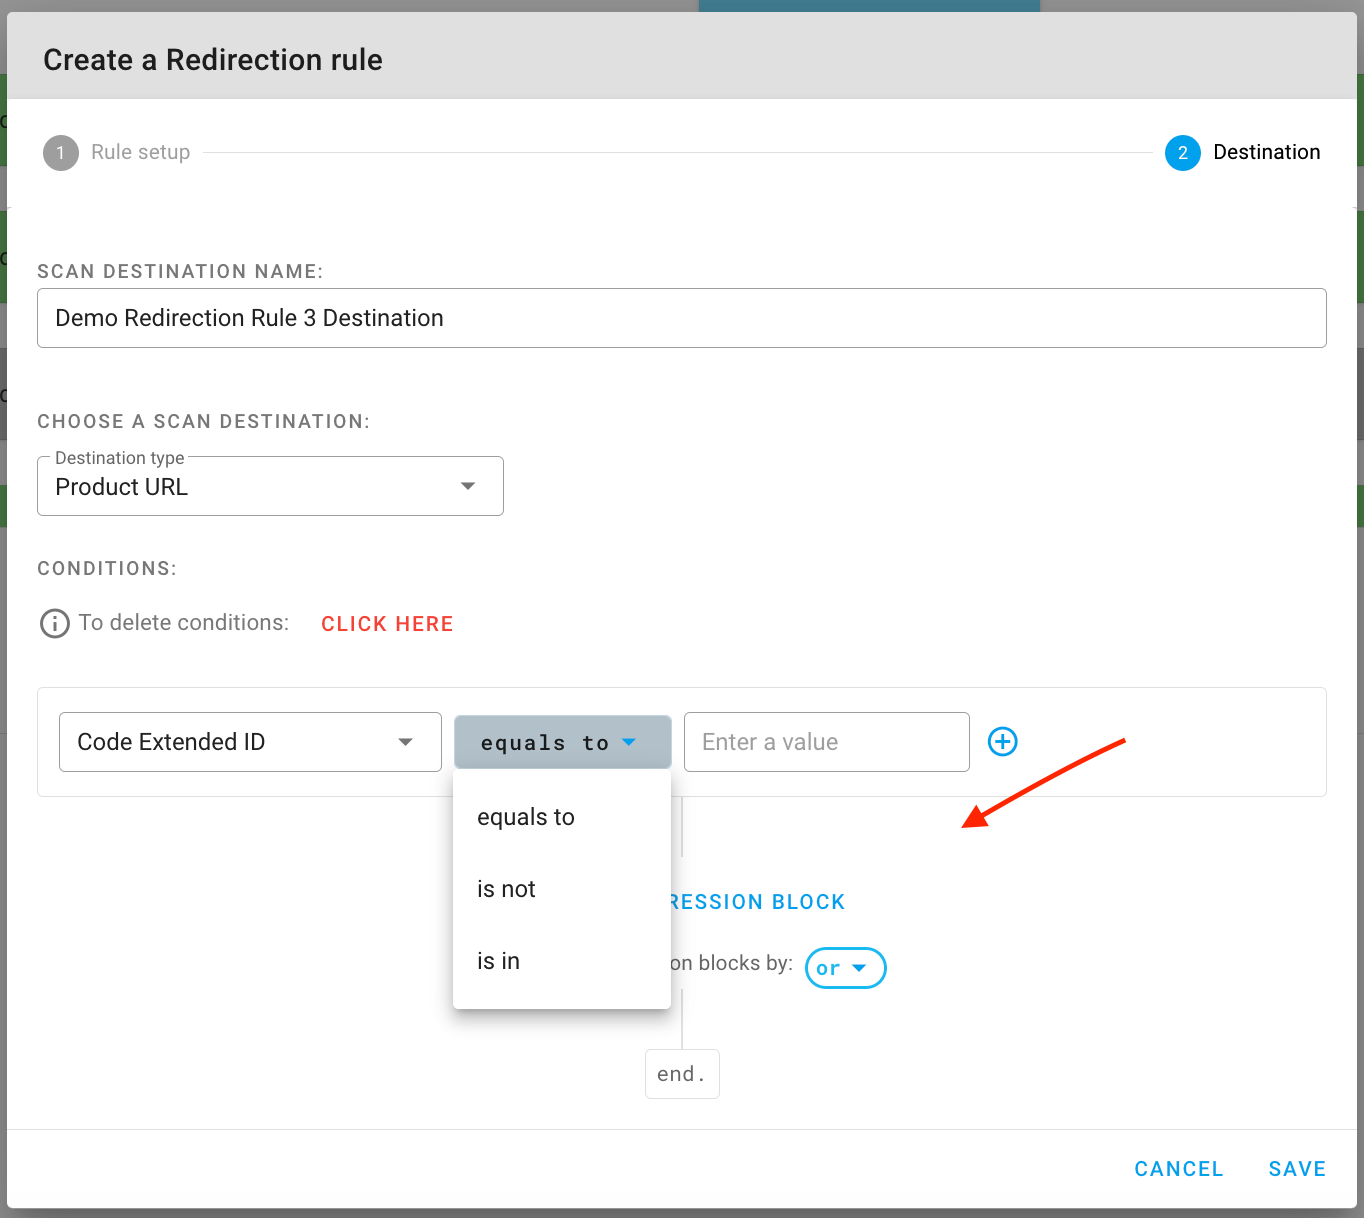Click the 'end.' block marker
1364x1218 pixels.
pos(682,1074)
